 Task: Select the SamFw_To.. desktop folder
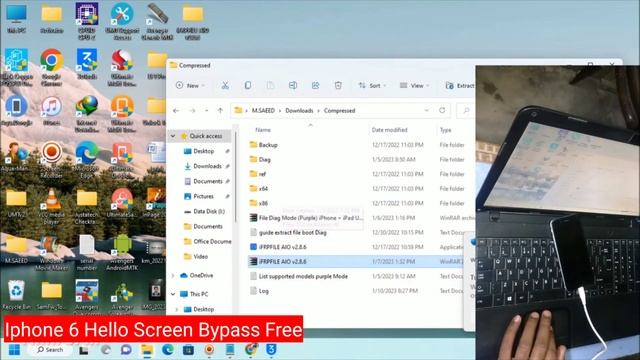coord(51,295)
